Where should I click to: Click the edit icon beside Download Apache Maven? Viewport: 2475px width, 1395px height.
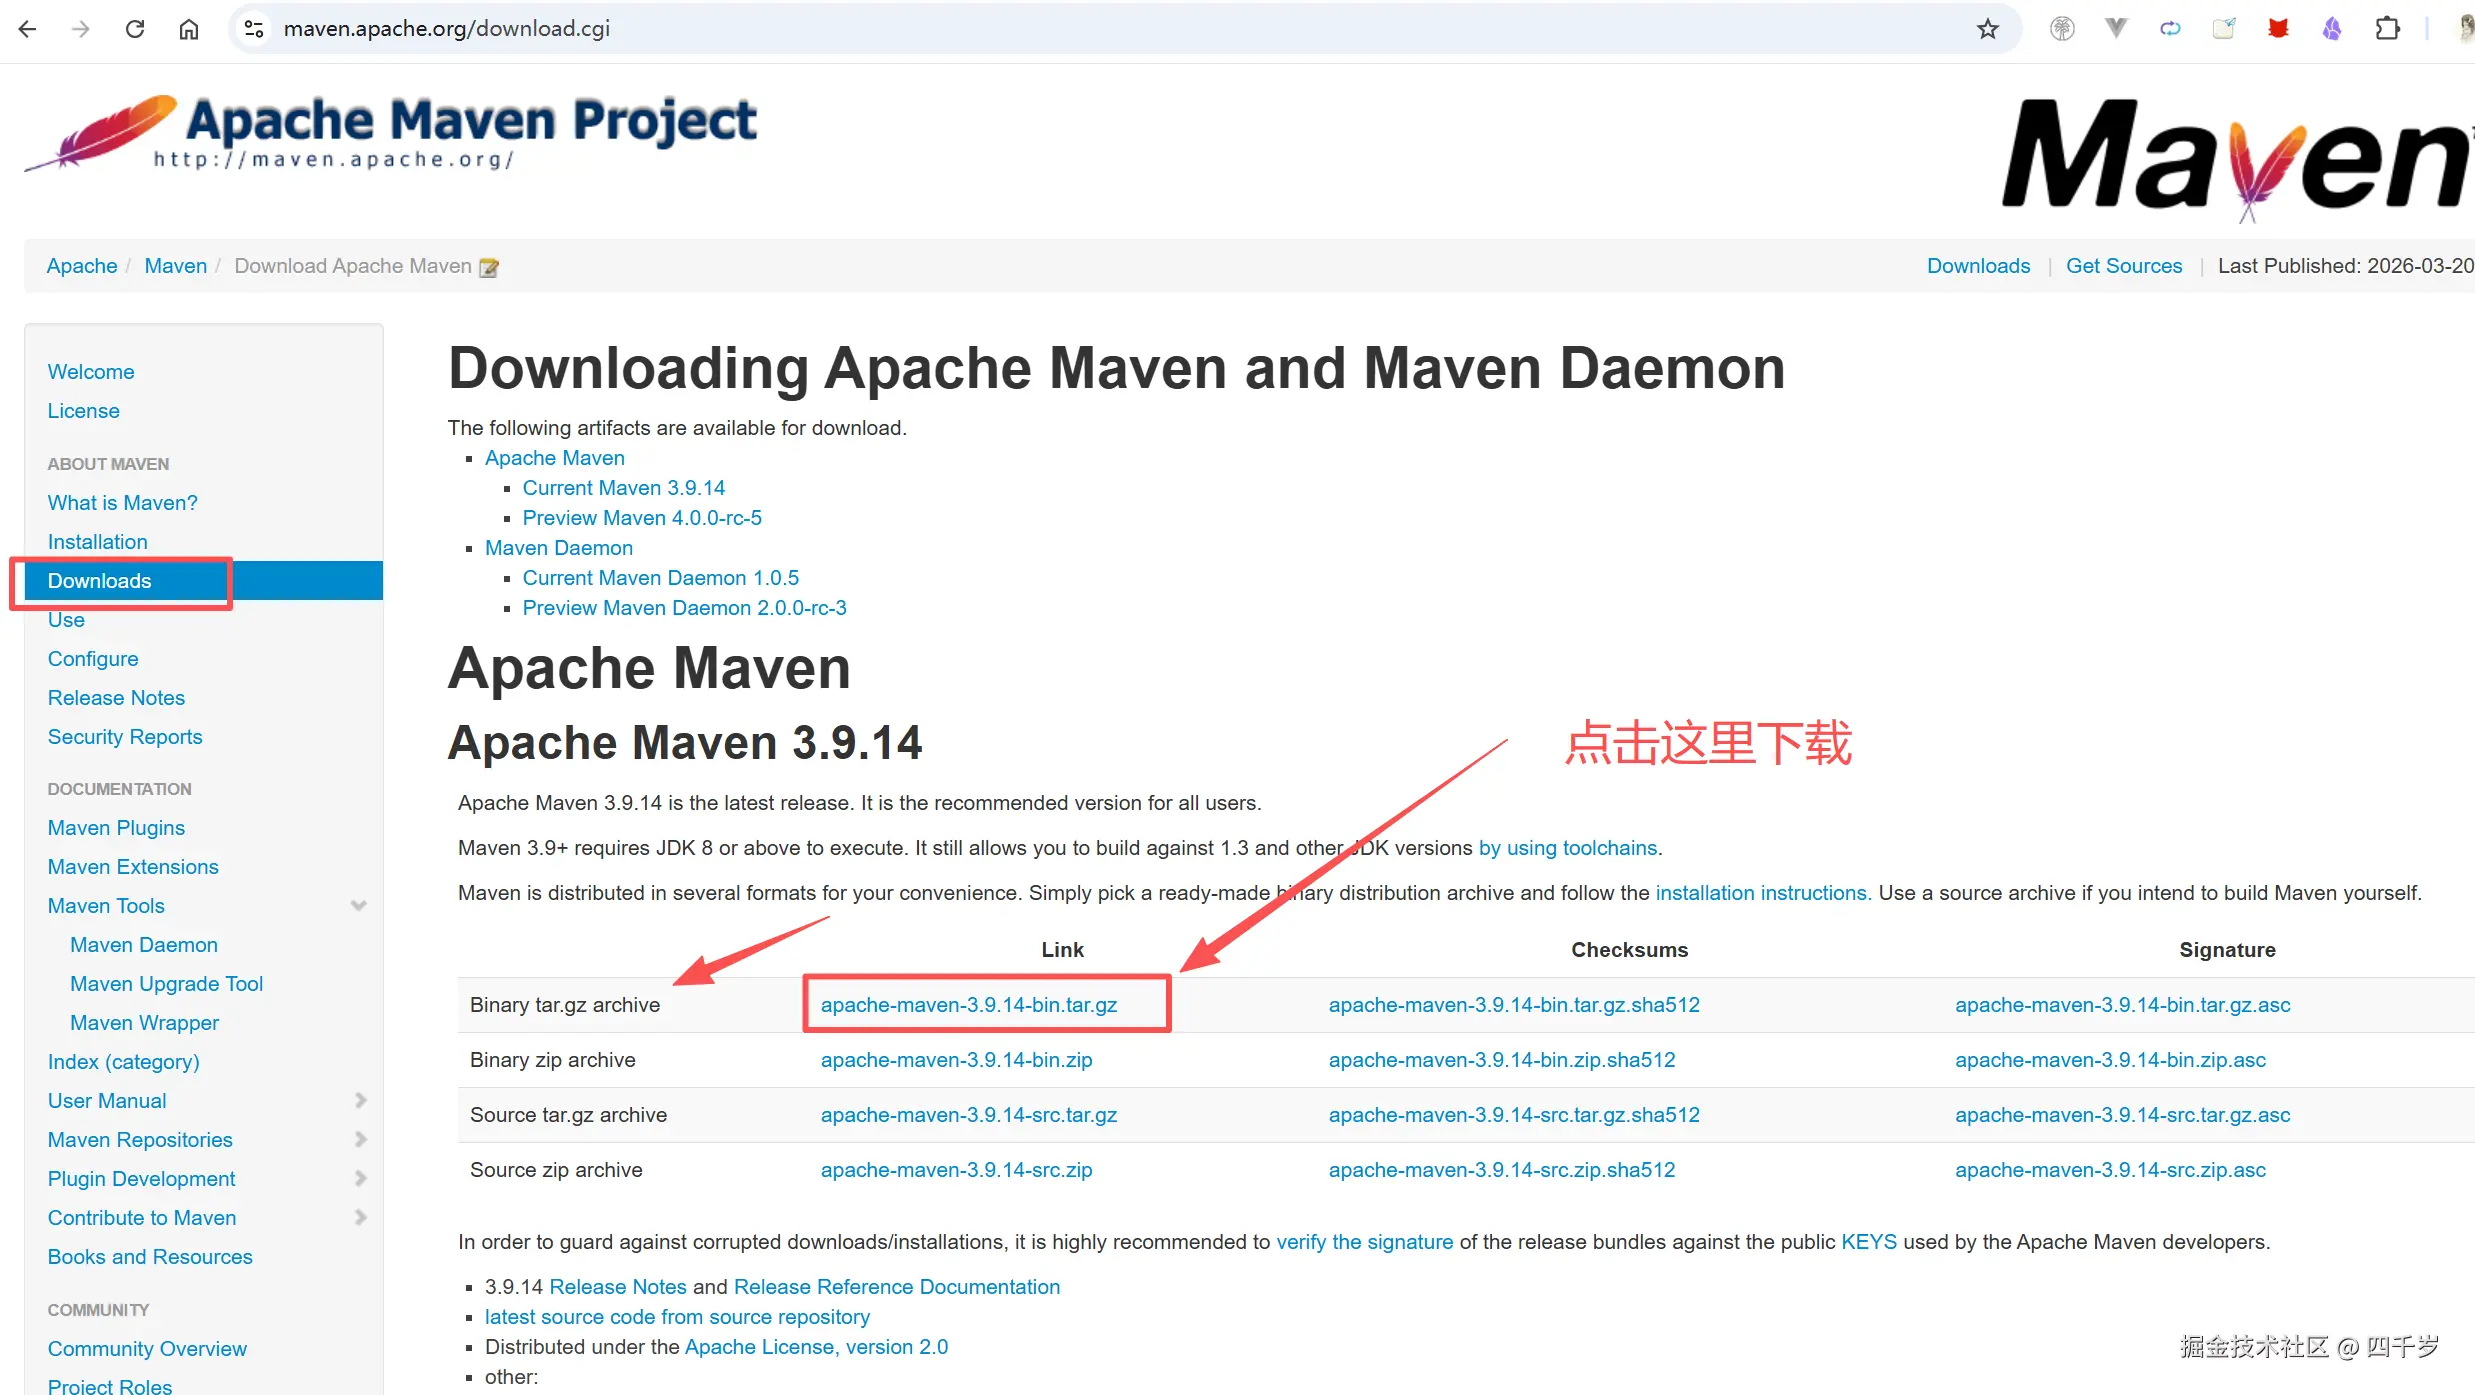click(x=489, y=267)
